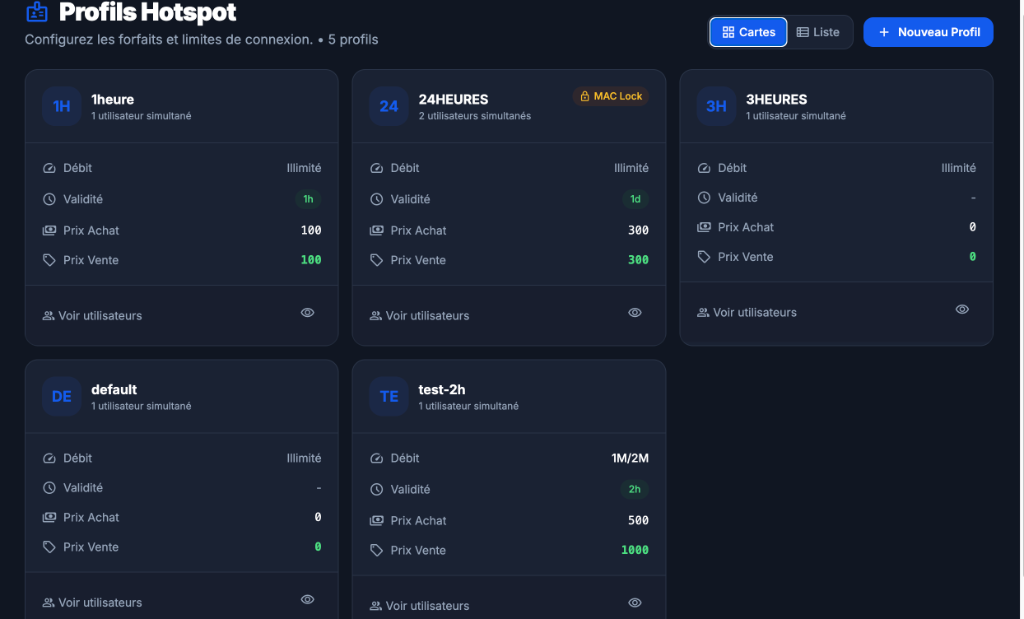The image size is (1024, 619).
Task: Click the DE avatar badge on default card
Action: 62,396
